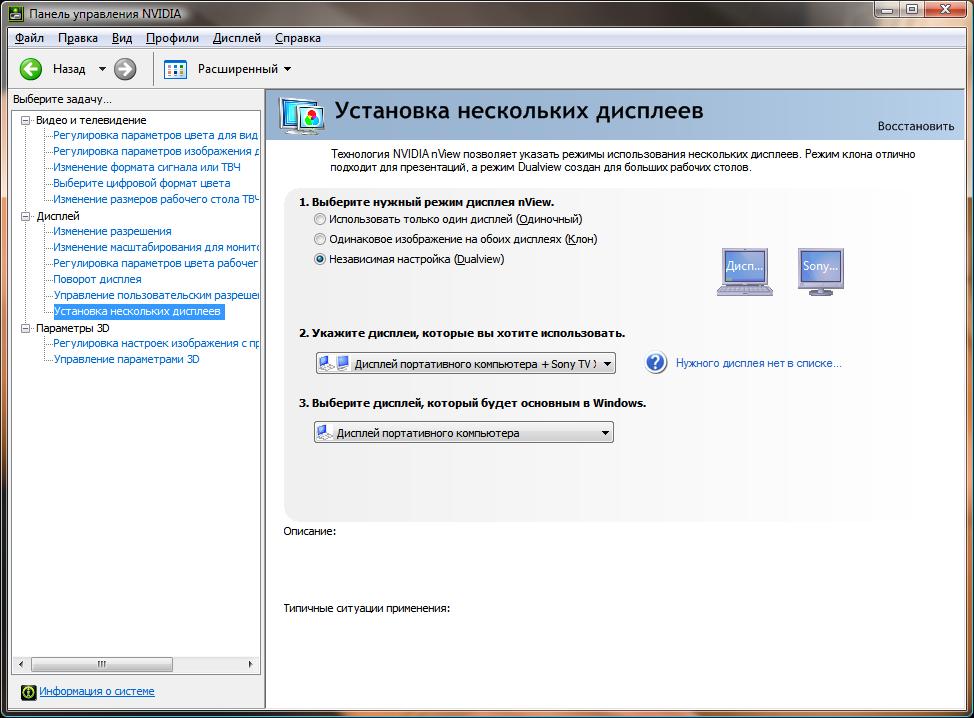This screenshot has height=718, width=974.
Task: Open 'Управление параметрами 3D' task
Action: point(126,360)
